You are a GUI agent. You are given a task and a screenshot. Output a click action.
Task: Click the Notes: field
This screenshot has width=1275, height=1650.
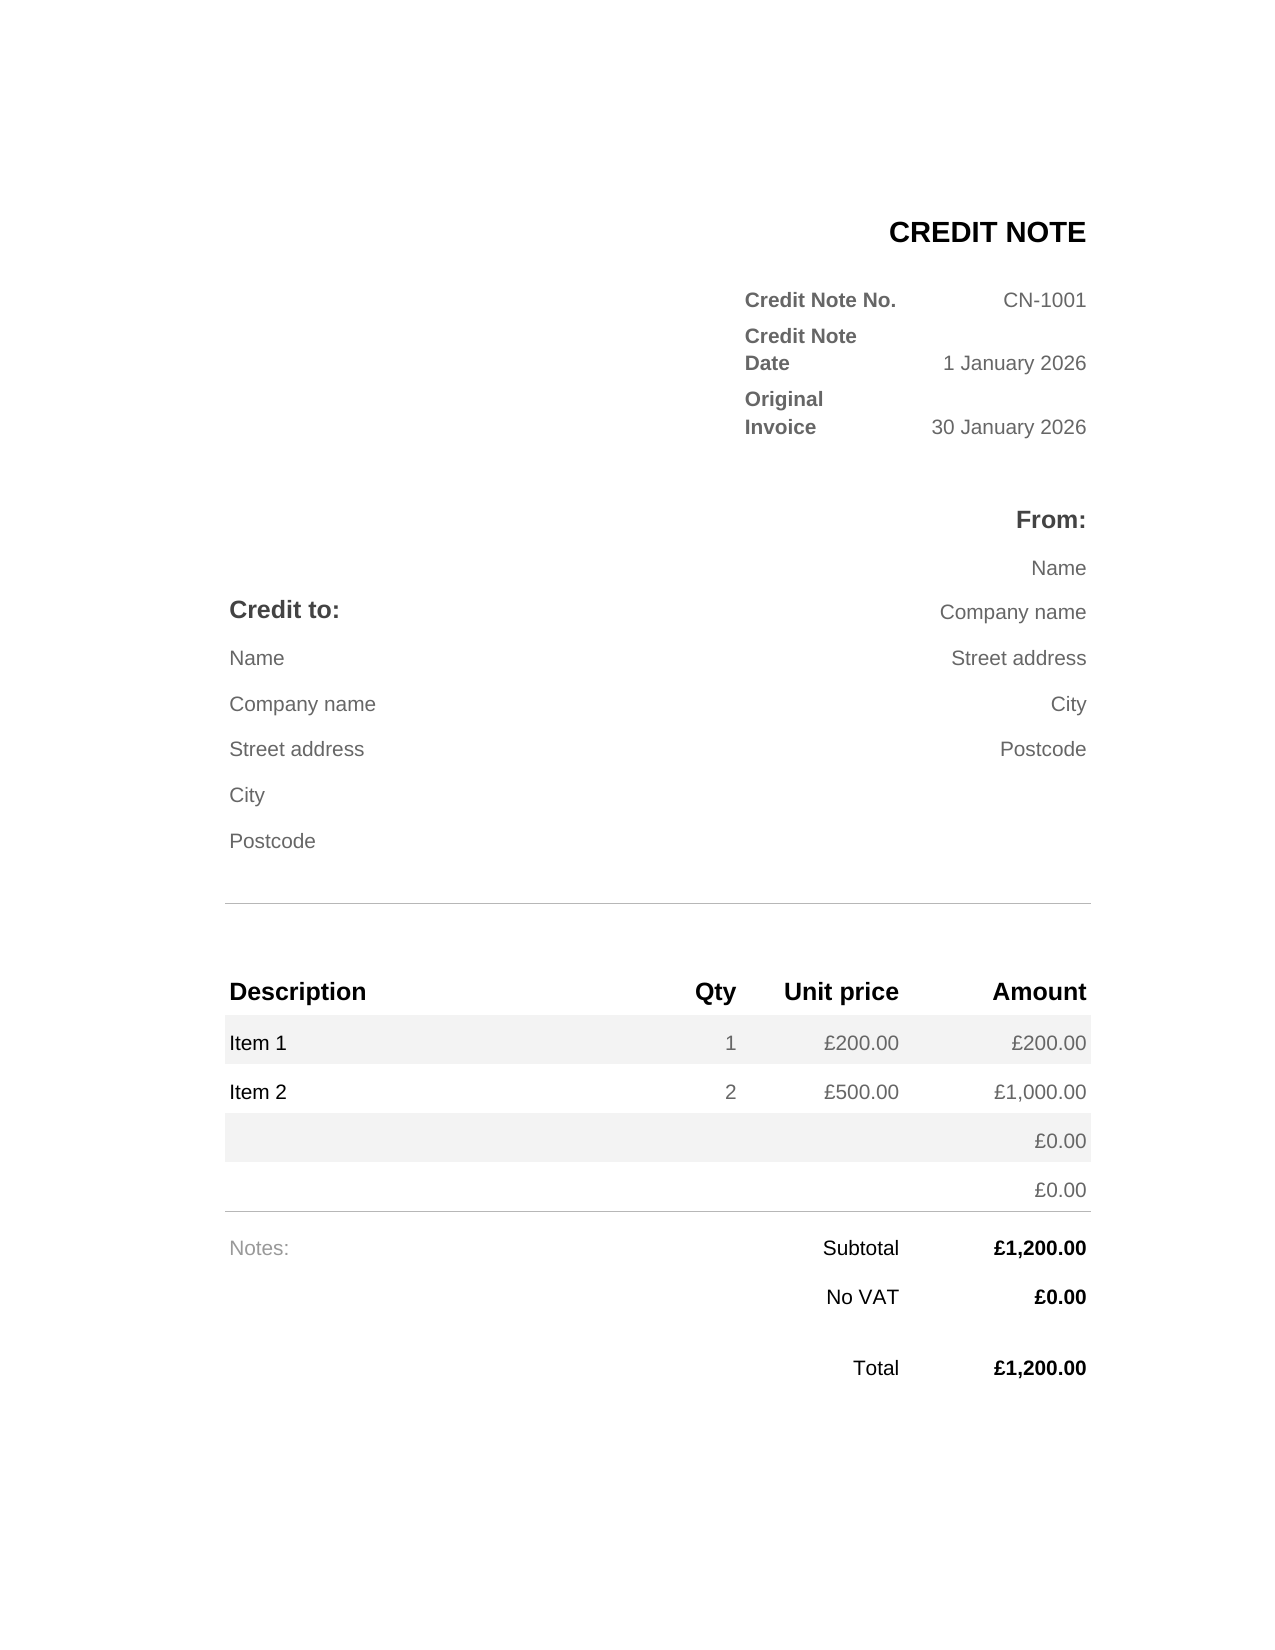[x=259, y=1248]
